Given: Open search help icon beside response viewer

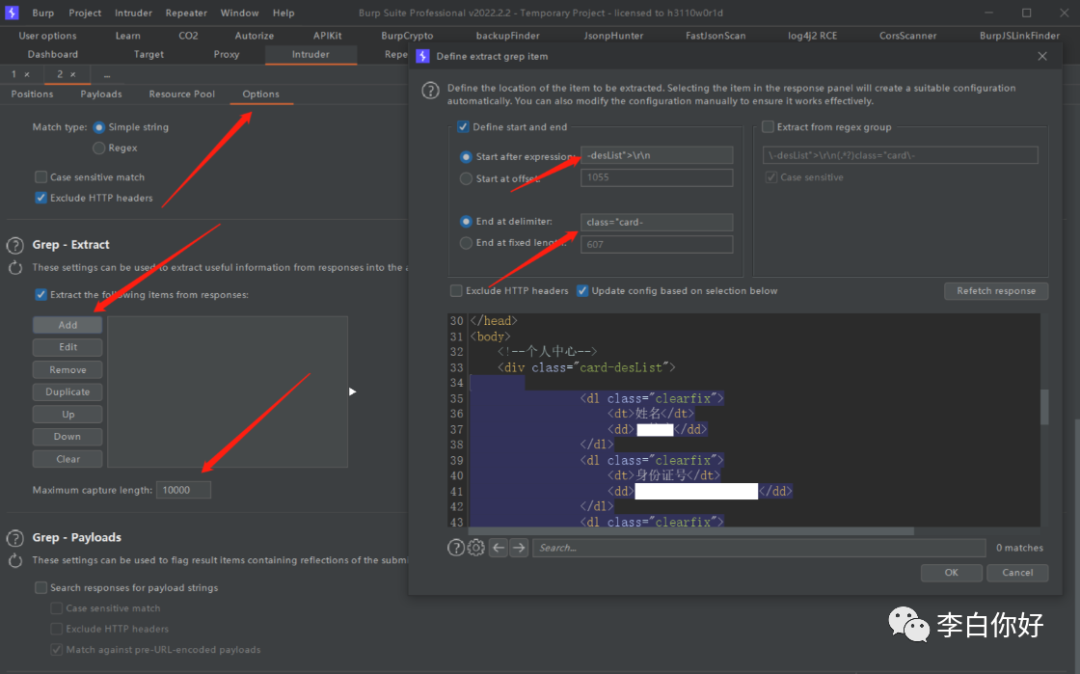Looking at the screenshot, I should (456, 547).
